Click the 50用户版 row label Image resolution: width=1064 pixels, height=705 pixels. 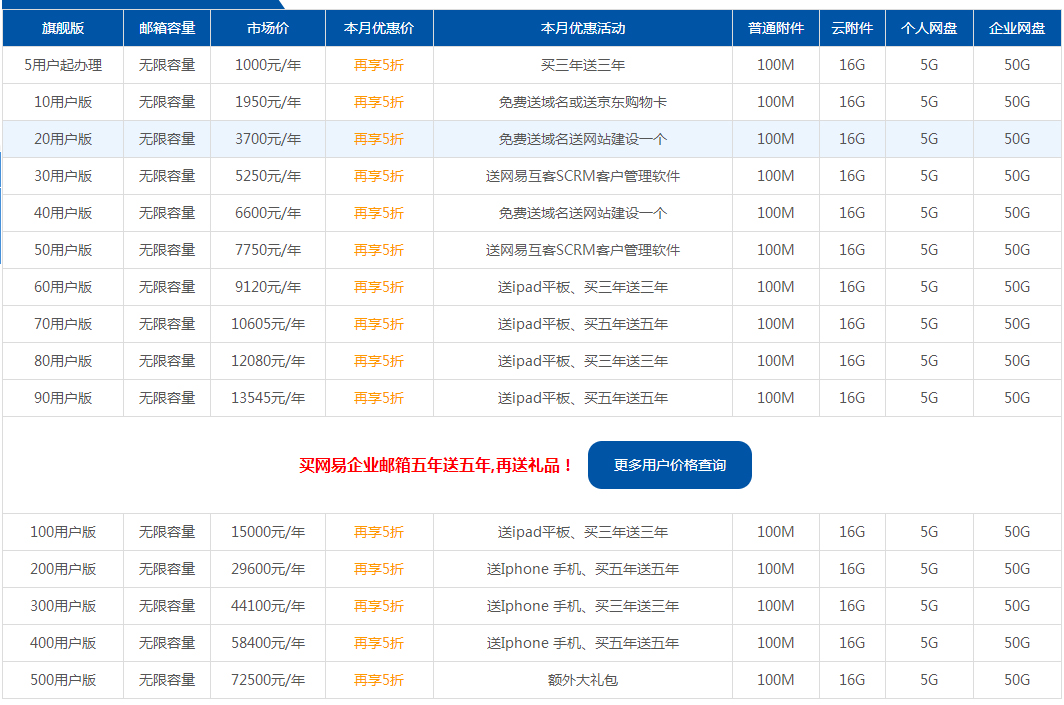[63, 250]
